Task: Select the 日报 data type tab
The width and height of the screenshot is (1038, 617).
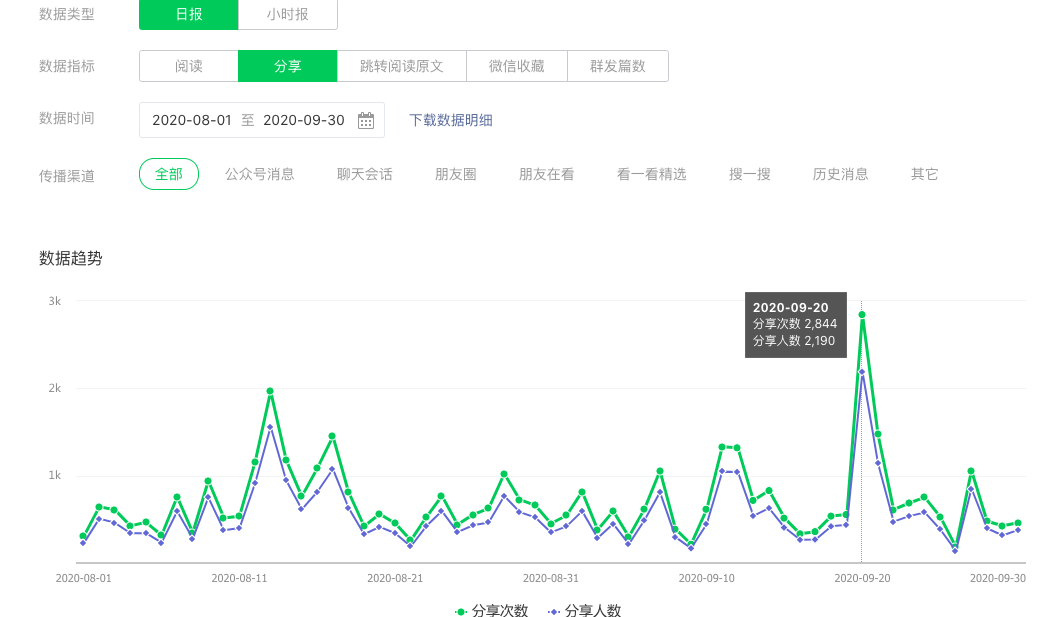Action: pos(189,15)
